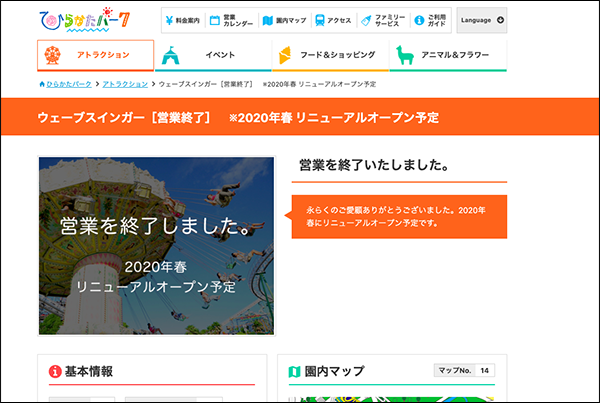Switch to the イベント tab
Screen dimensions: 600x403
[212, 55]
